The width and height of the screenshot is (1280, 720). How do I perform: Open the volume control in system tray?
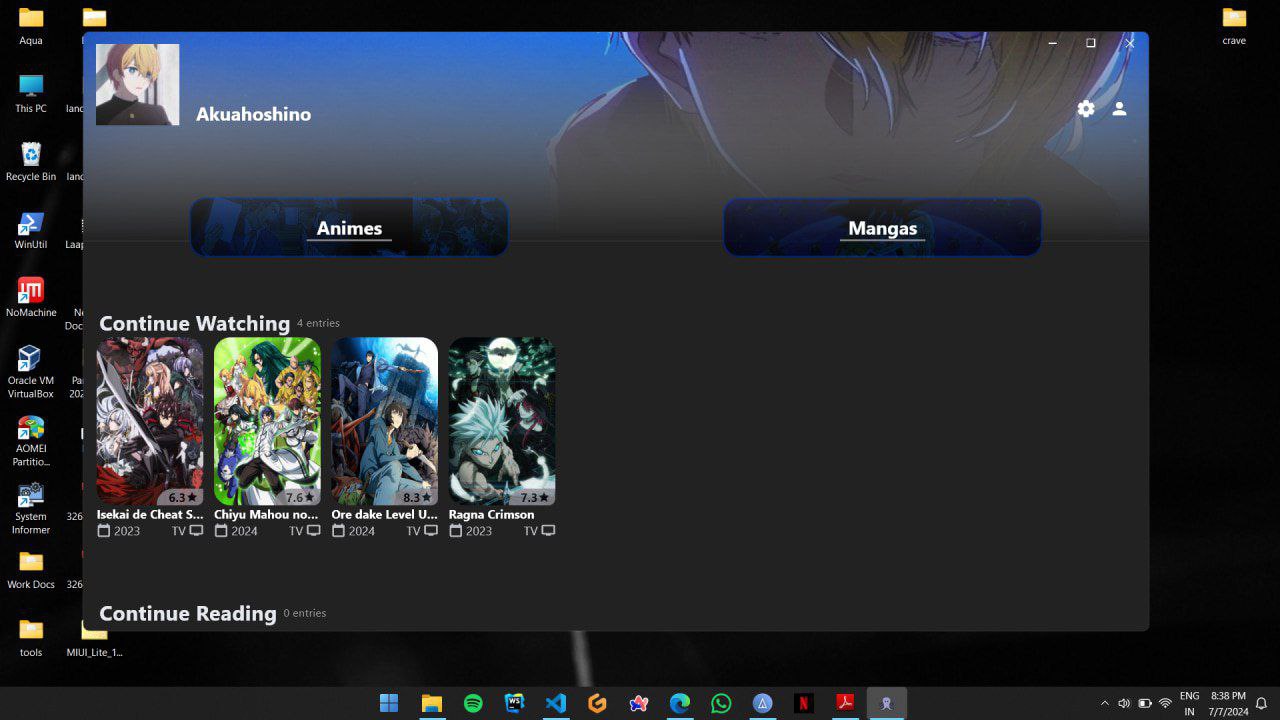coord(1124,704)
